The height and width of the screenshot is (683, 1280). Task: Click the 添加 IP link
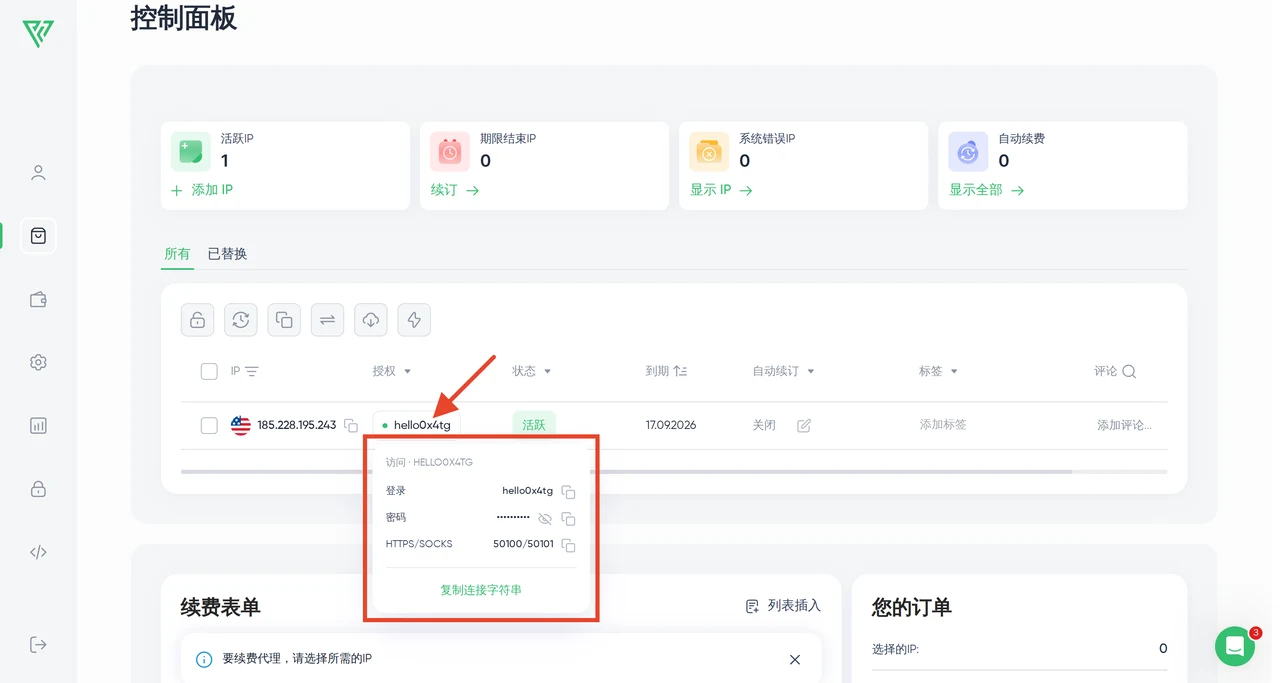click(x=202, y=190)
